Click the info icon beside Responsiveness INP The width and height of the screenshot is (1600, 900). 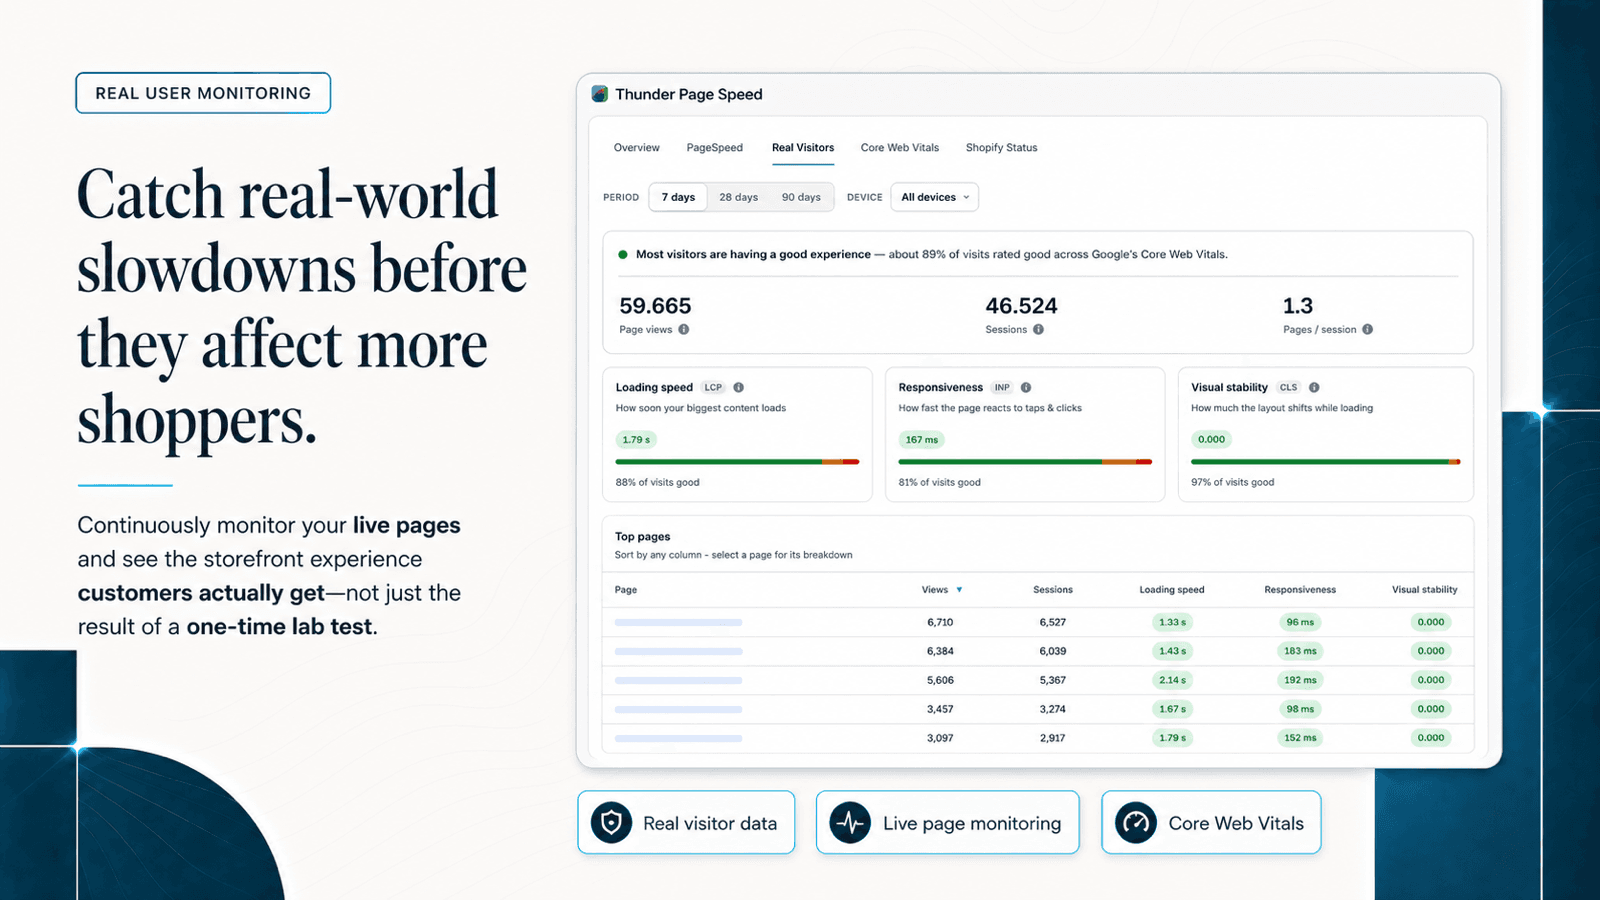tap(1026, 387)
